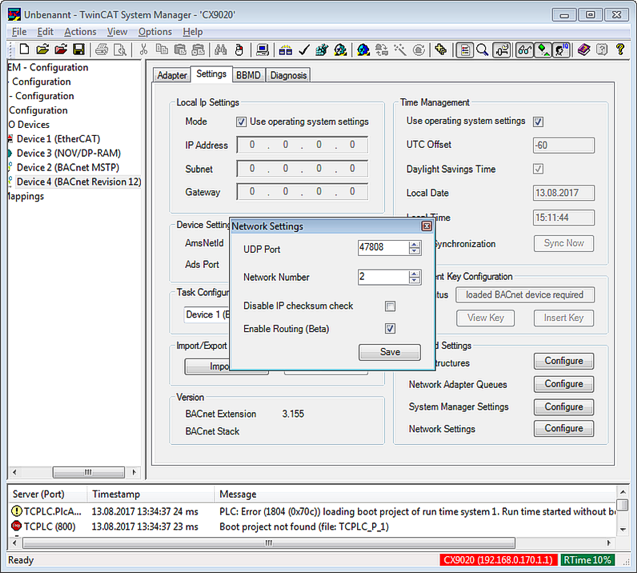Click the scissors cut icon

143,50
